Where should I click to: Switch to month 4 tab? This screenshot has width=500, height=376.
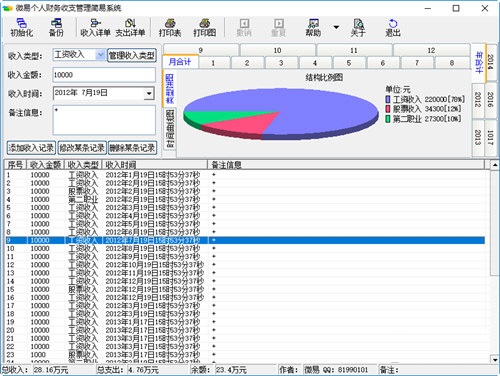(x=315, y=63)
